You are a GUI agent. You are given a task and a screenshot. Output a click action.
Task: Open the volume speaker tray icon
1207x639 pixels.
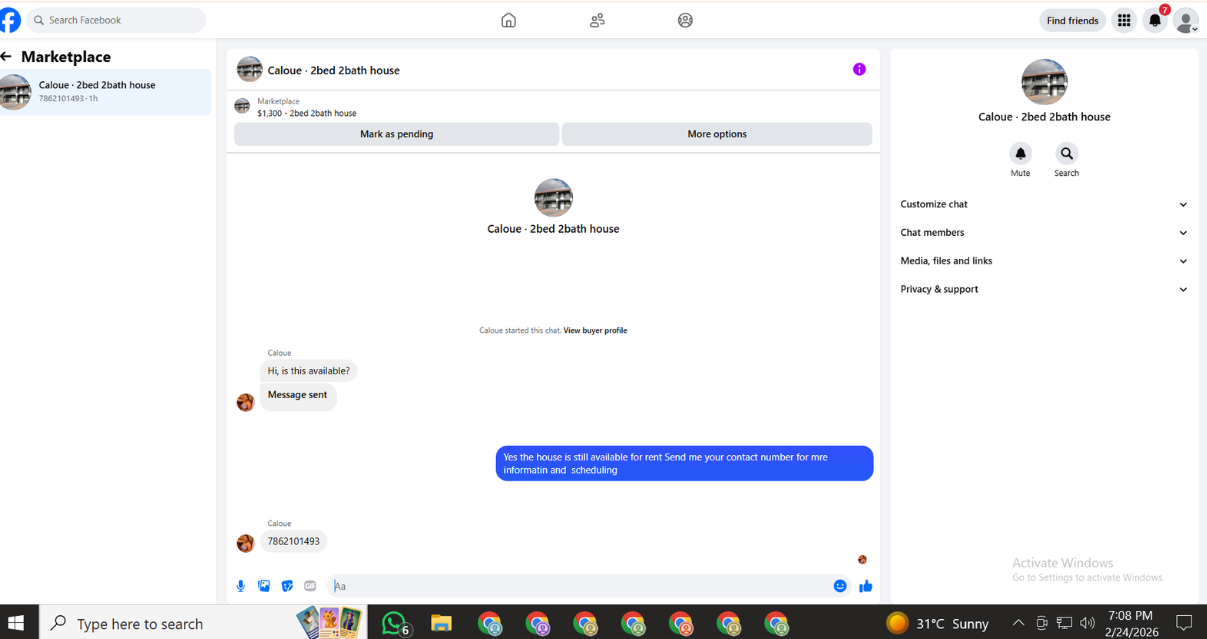(x=1087, y=623)
